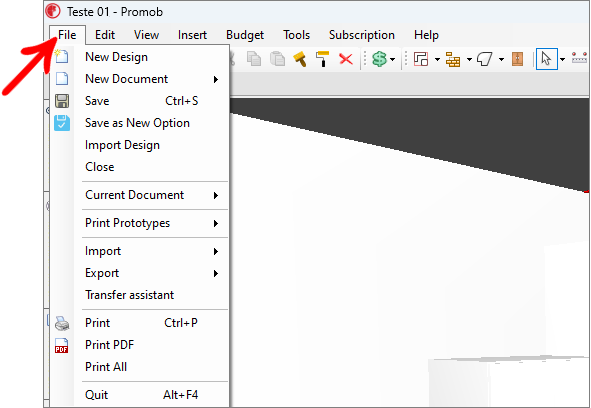The width and height of the screenshot is (591, 408).
Task: Click the red X delete icon
Action: [x=346, y=59]
